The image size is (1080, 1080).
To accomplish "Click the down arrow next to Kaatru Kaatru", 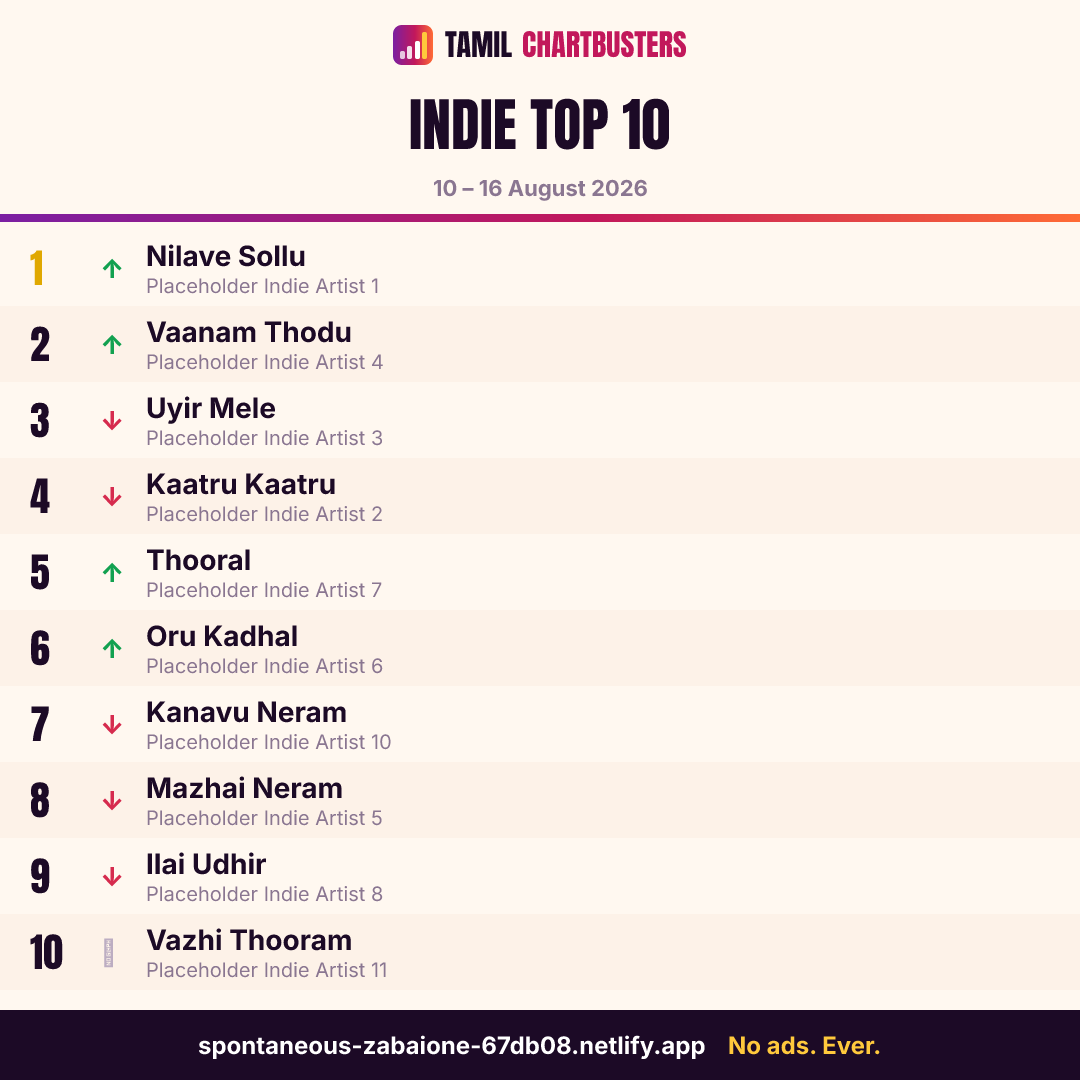I will point(112,496).
